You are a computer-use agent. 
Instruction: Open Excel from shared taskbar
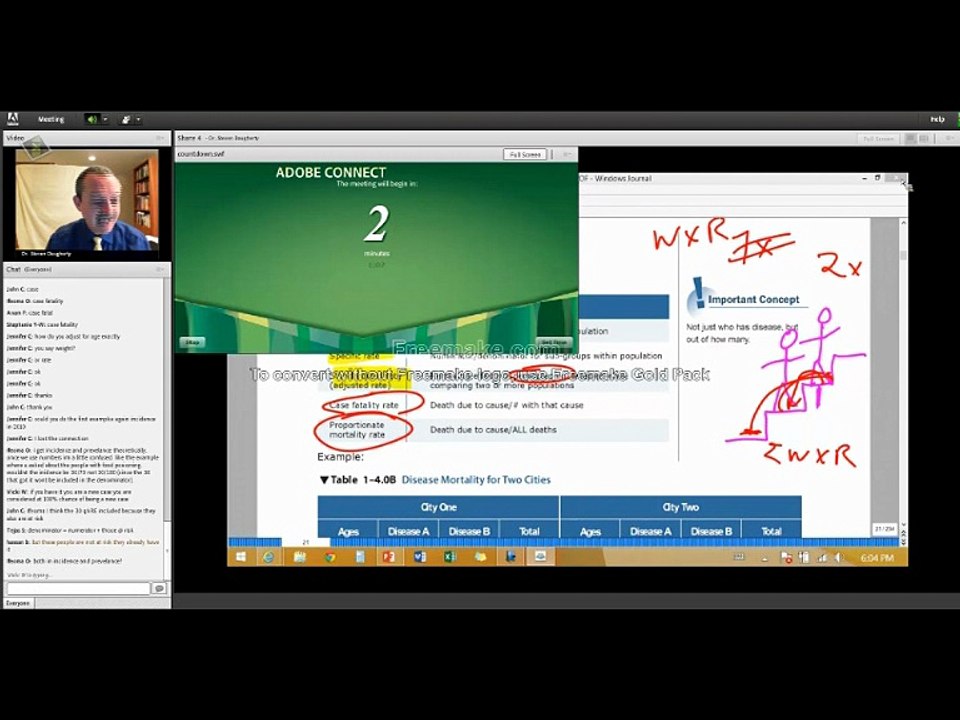450,557
